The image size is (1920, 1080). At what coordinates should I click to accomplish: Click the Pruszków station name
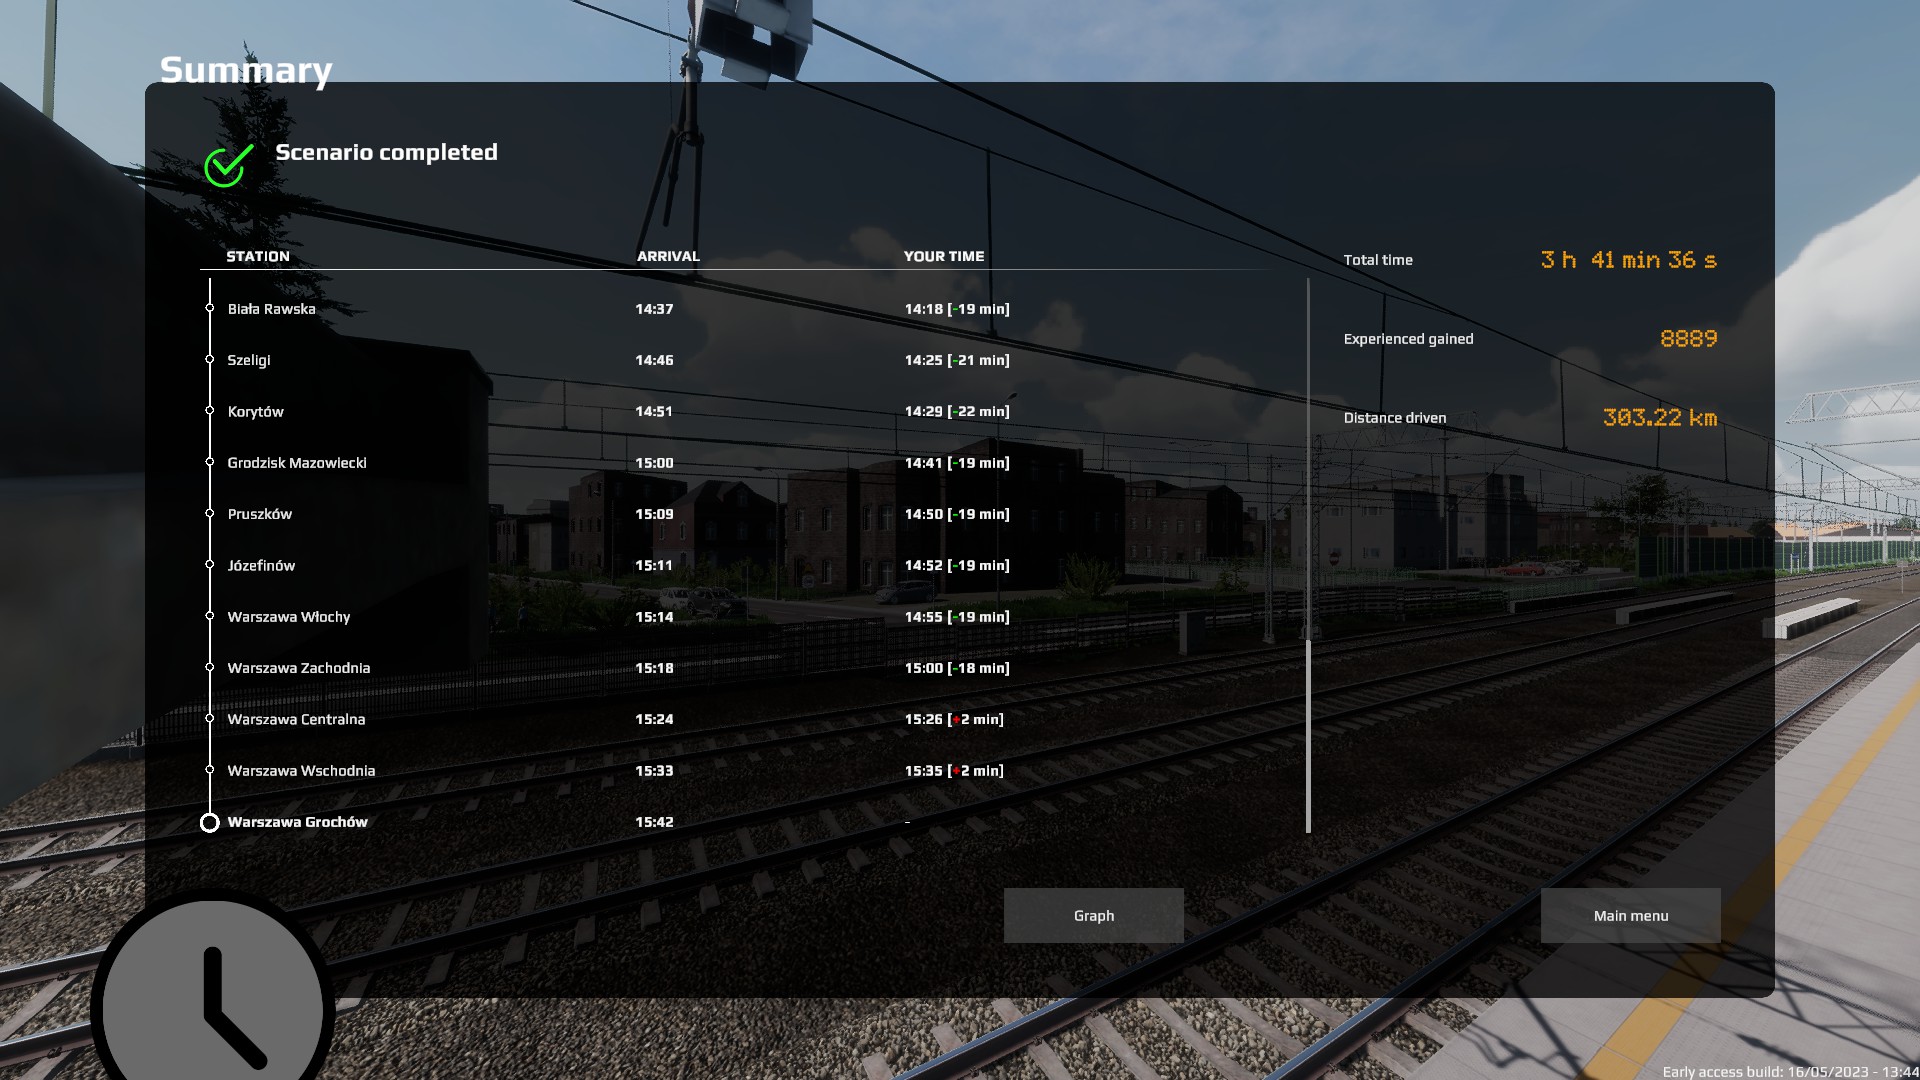[x=260, y=514]
